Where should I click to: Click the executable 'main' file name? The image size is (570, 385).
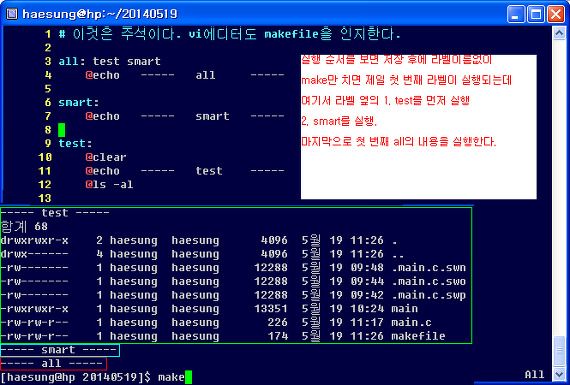coord(405,309)
